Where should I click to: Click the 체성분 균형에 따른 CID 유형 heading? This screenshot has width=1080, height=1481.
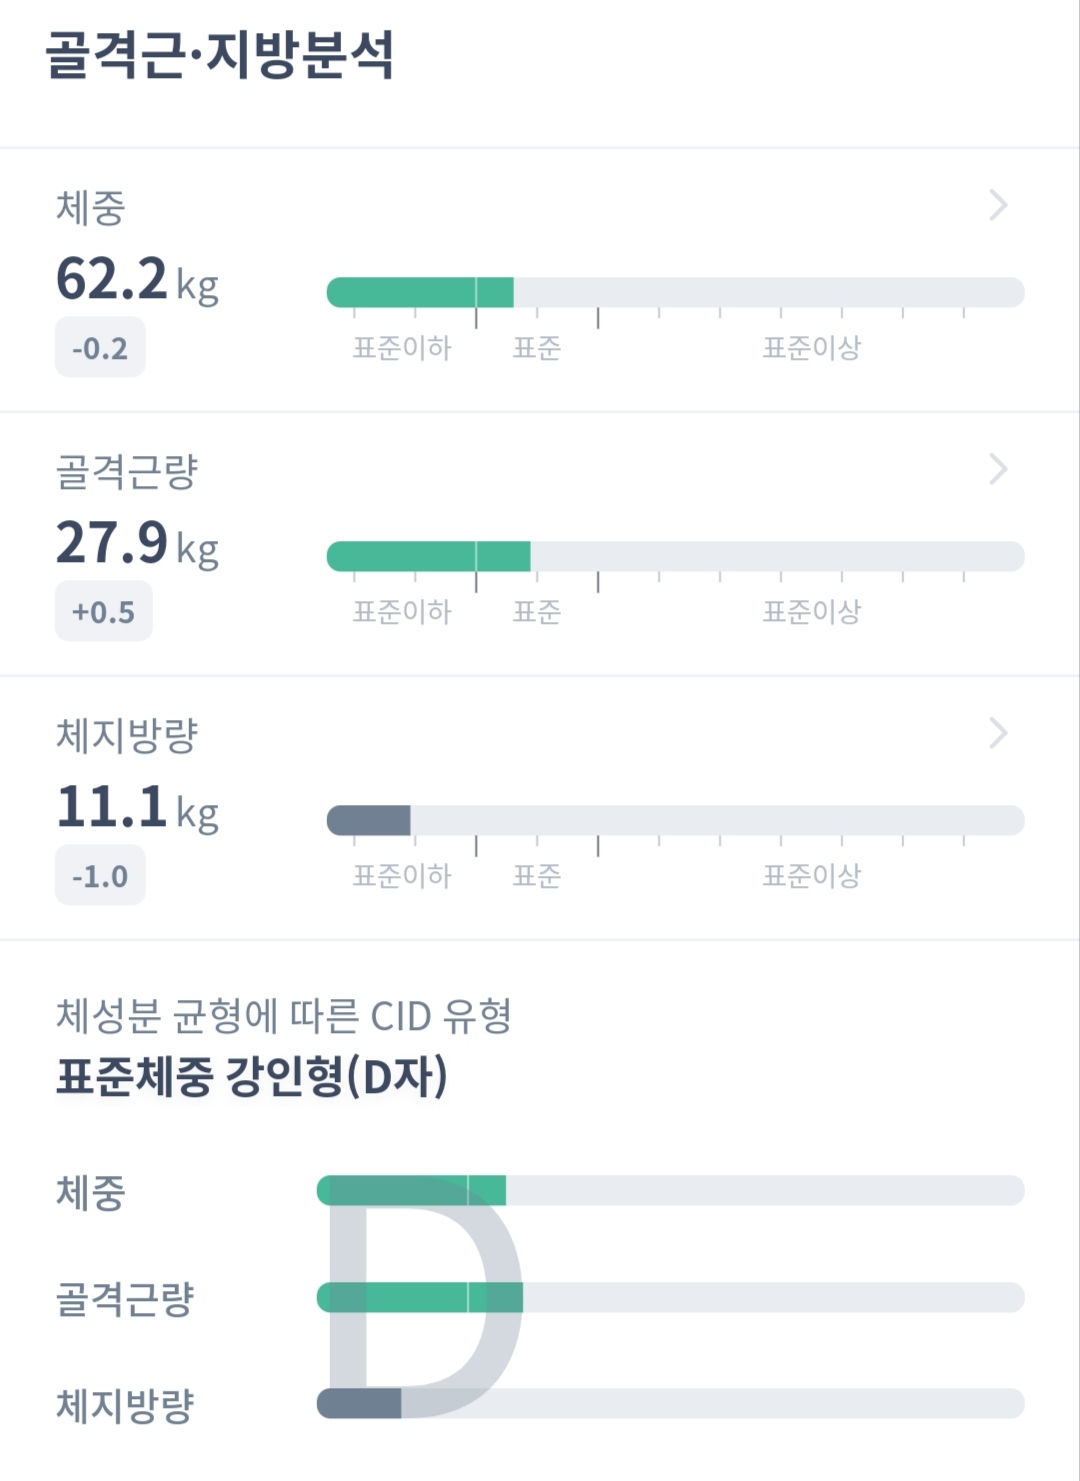click(x=284, y=1016)
